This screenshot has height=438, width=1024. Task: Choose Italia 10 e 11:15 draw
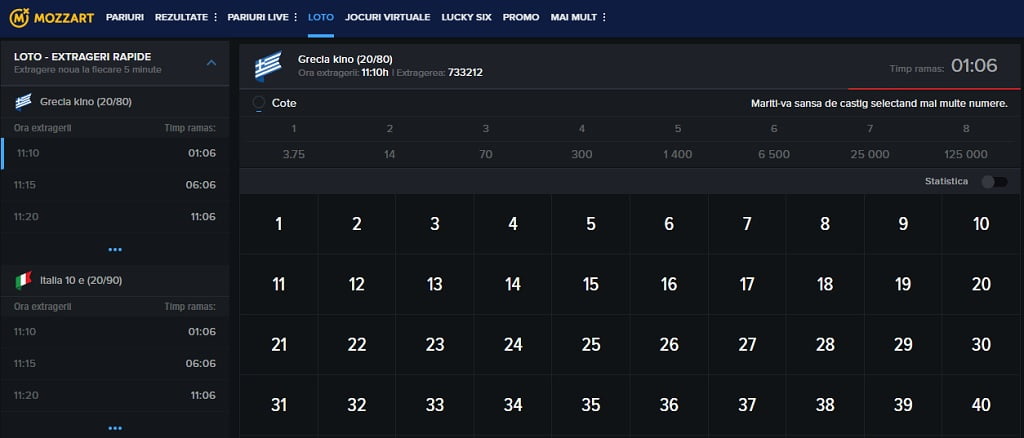point(115,364)
